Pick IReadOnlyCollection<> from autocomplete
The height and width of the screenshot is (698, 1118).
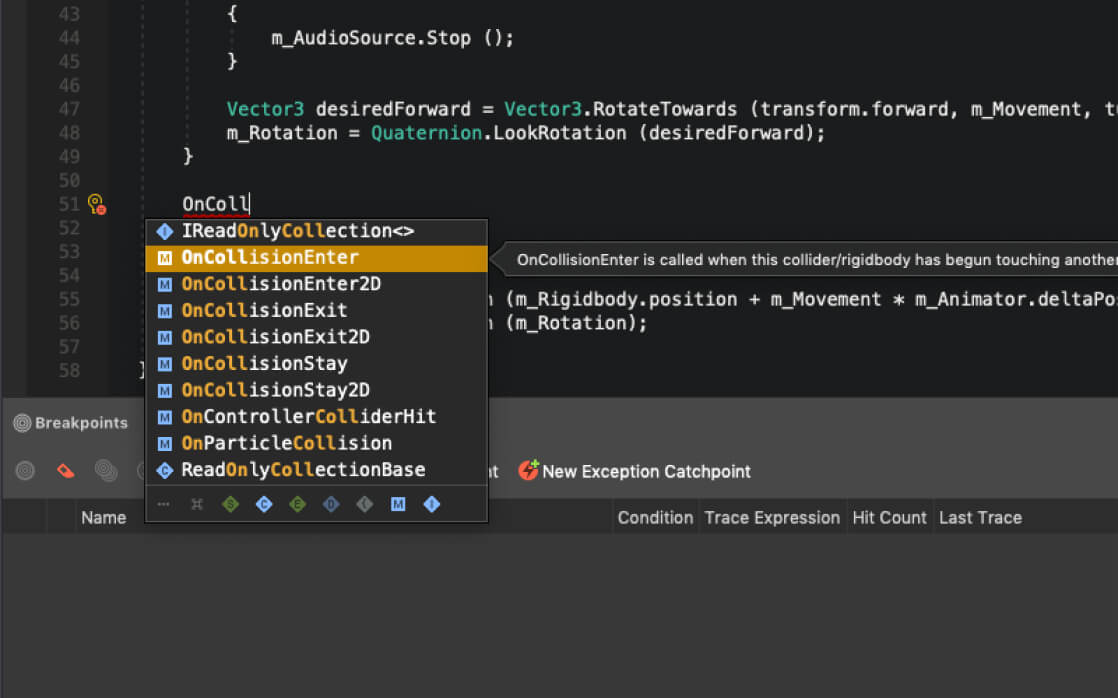pos(297,231)
